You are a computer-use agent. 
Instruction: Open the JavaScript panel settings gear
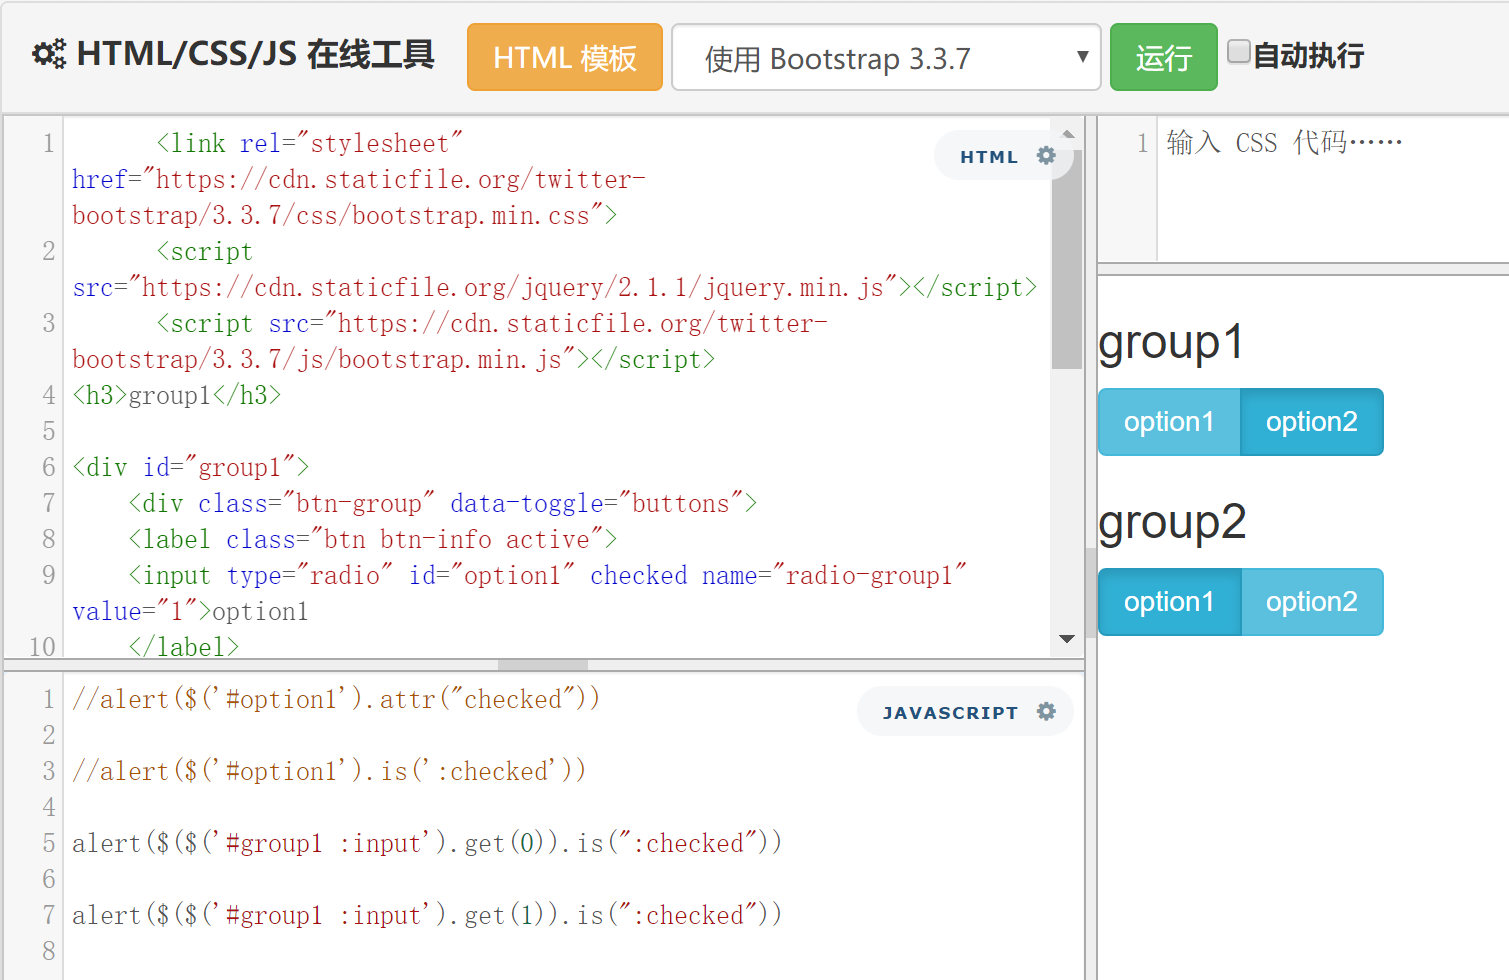pos(1046,711)
